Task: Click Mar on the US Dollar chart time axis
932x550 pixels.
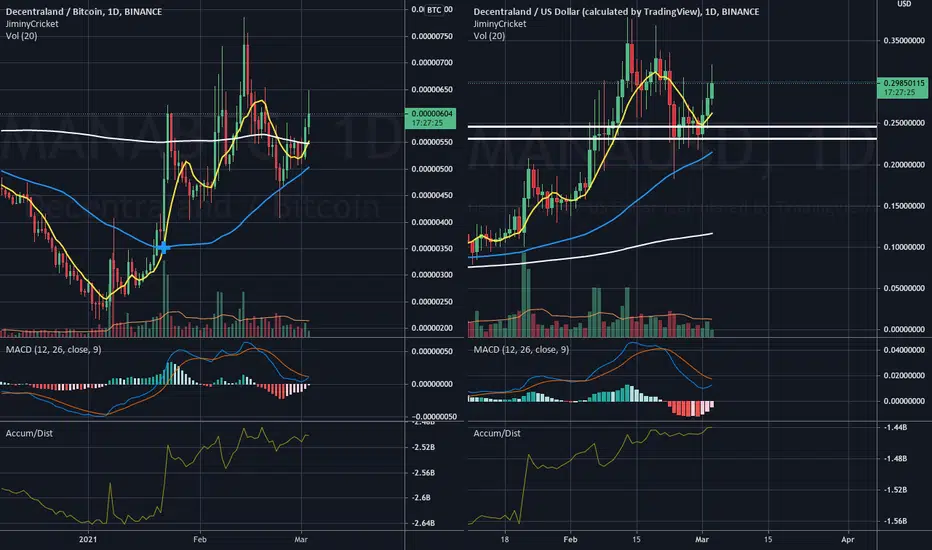Action: [702, 539]
